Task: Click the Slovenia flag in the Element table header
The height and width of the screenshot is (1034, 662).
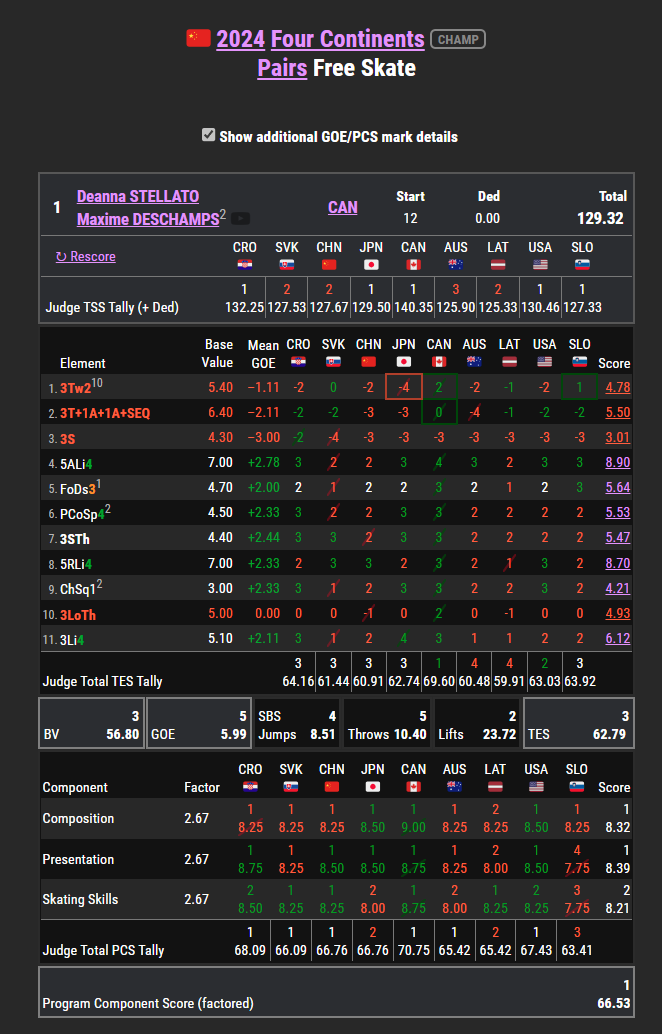Action: tap(580, 362)
